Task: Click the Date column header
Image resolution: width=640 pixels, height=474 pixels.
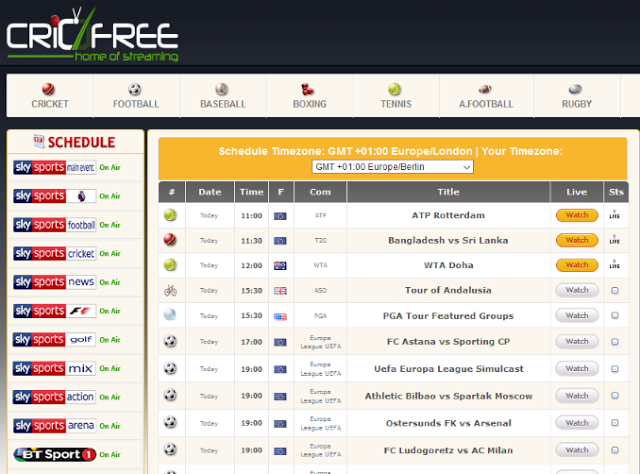Action: [x=210, y=192]
